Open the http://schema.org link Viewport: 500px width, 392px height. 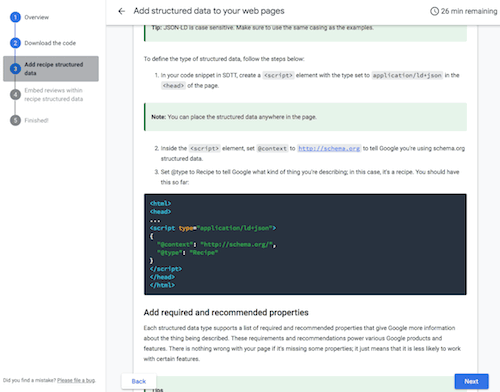coord(329,148)
